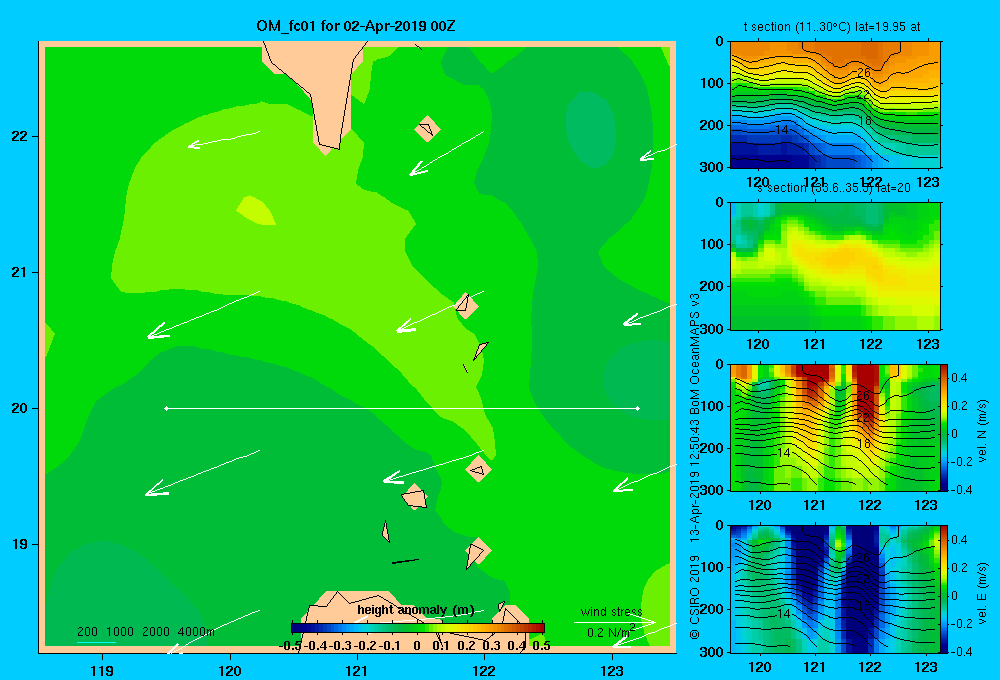The width and height of the screenshot is (1000, 680).
Task: Click longitude label 122 on main map axis
Action: click(x=484, y=670)
